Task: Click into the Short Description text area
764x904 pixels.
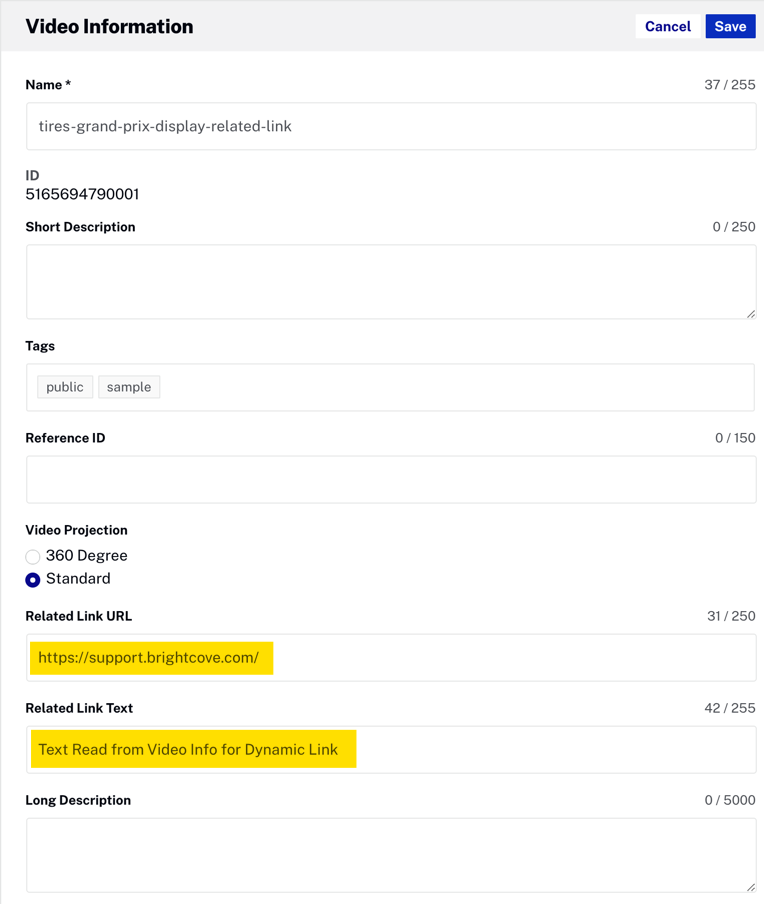Action: tap(390, 281)
